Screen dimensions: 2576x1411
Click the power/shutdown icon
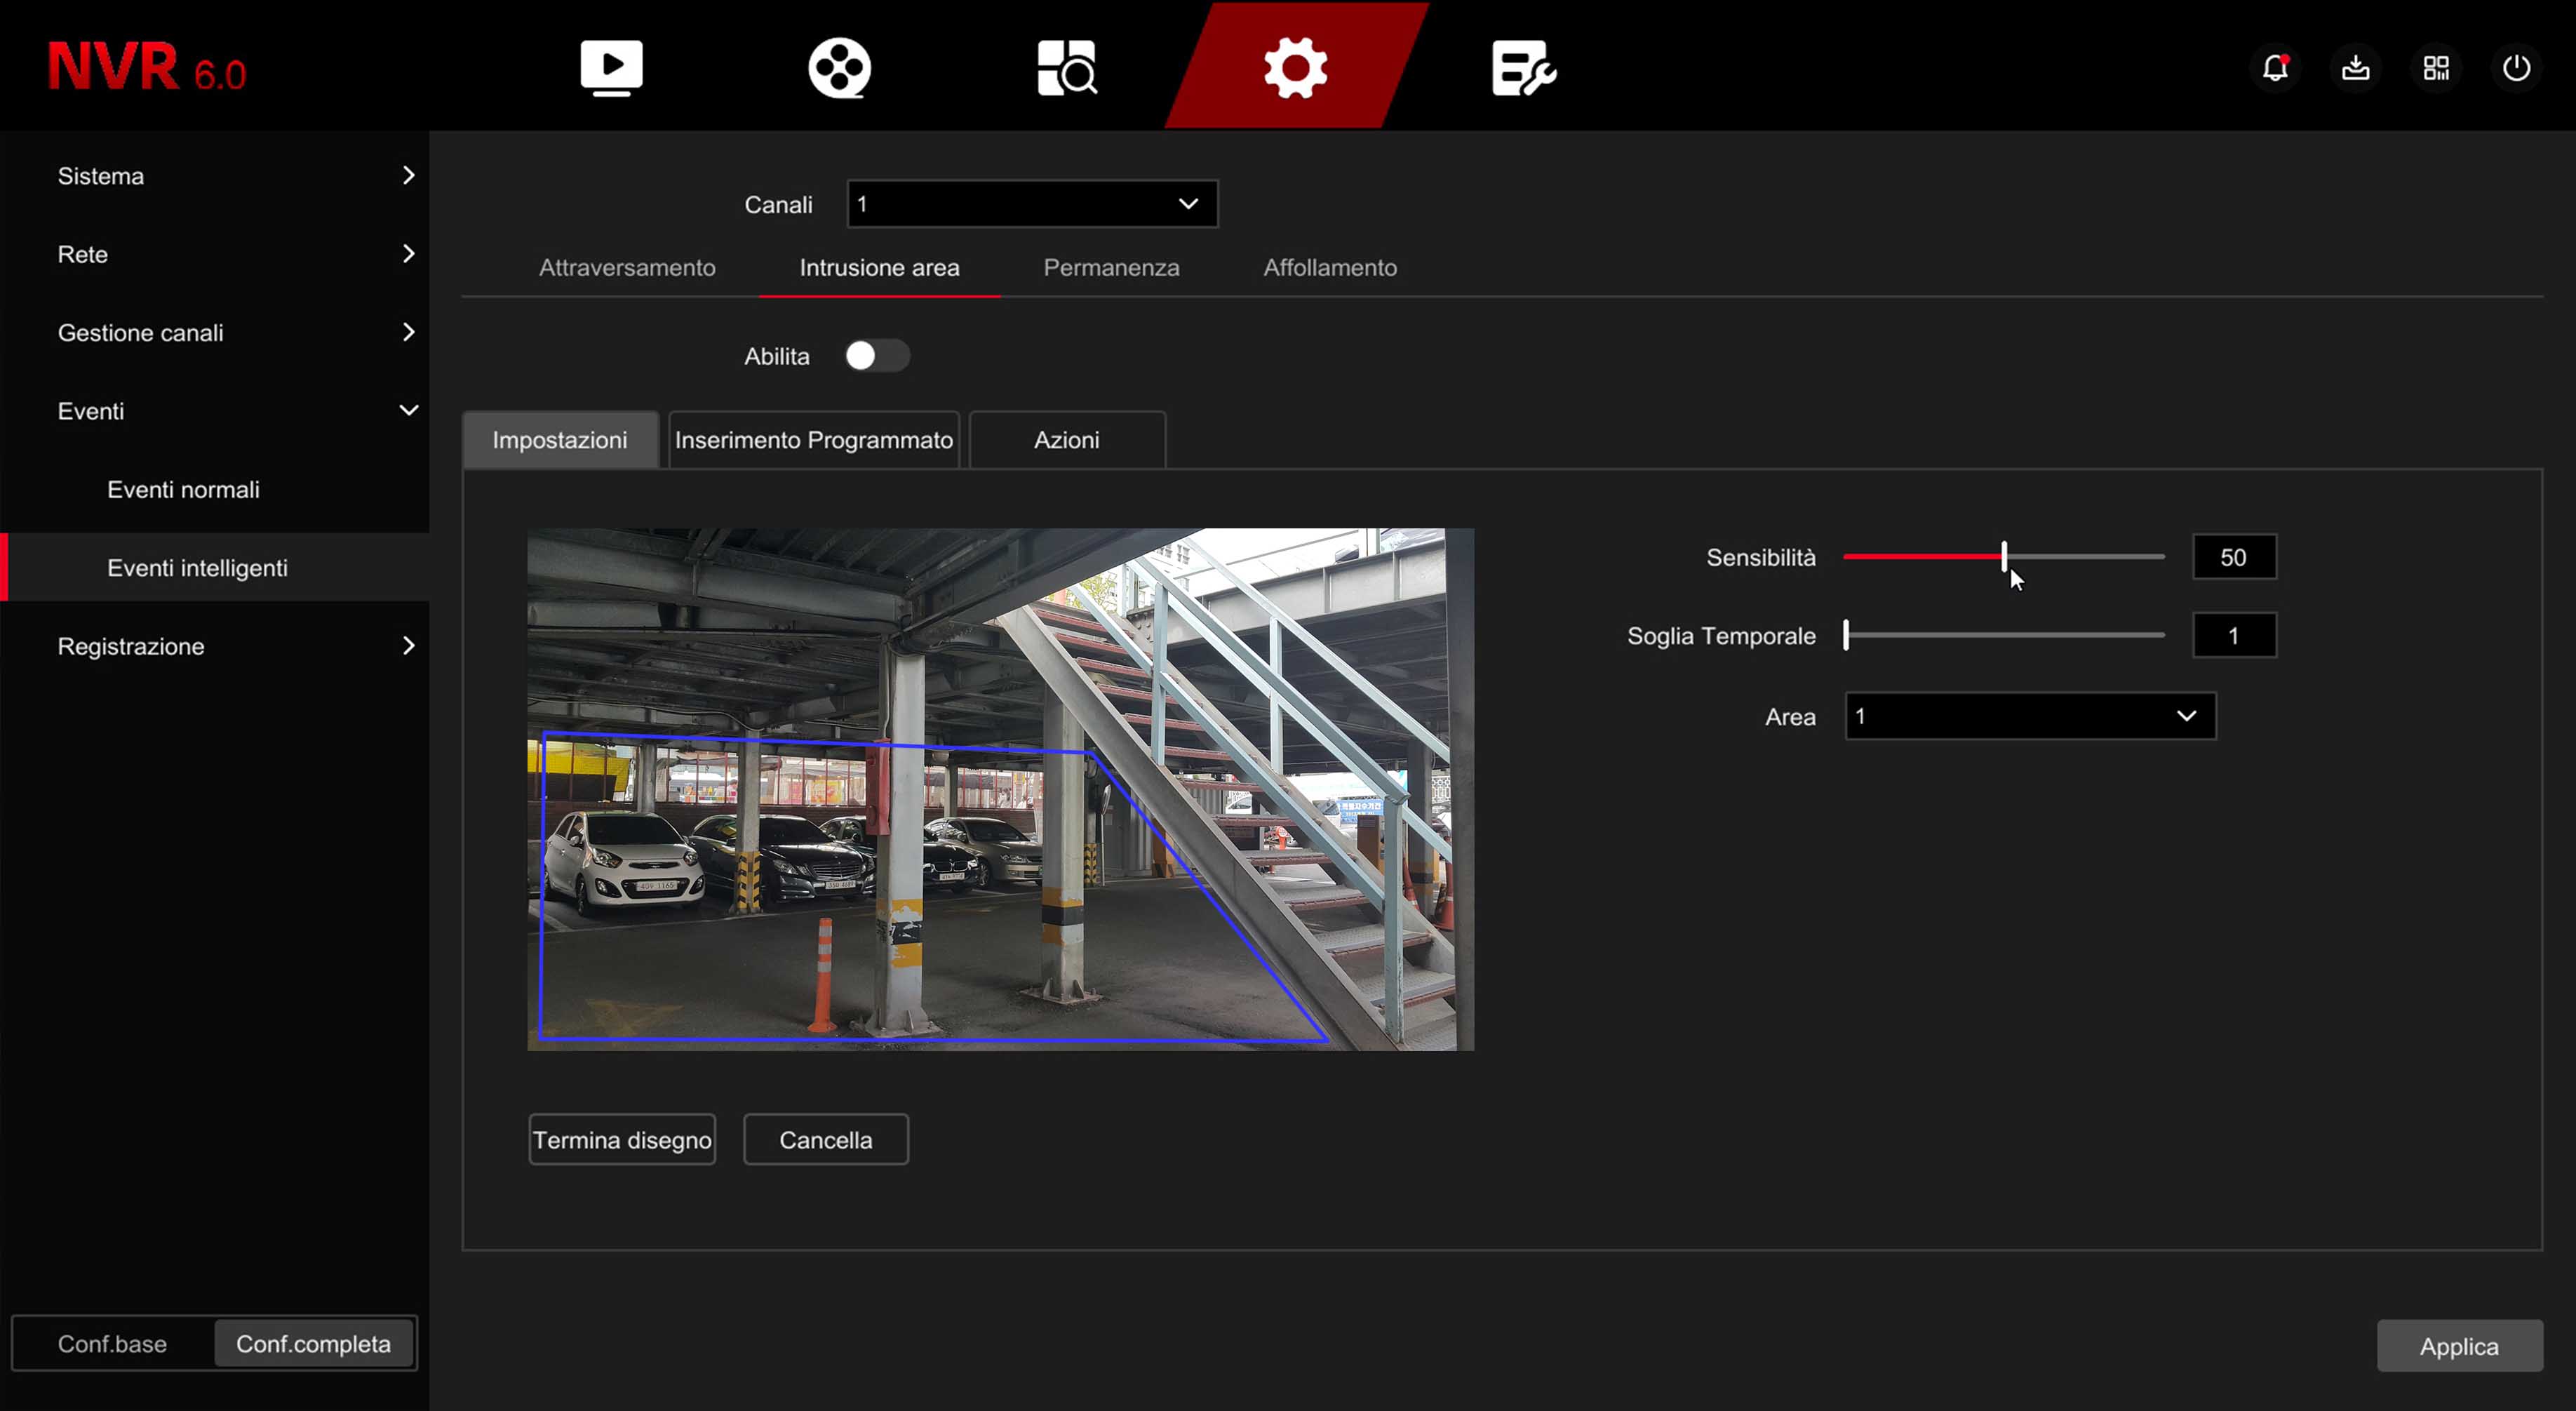pos(2517,67)
